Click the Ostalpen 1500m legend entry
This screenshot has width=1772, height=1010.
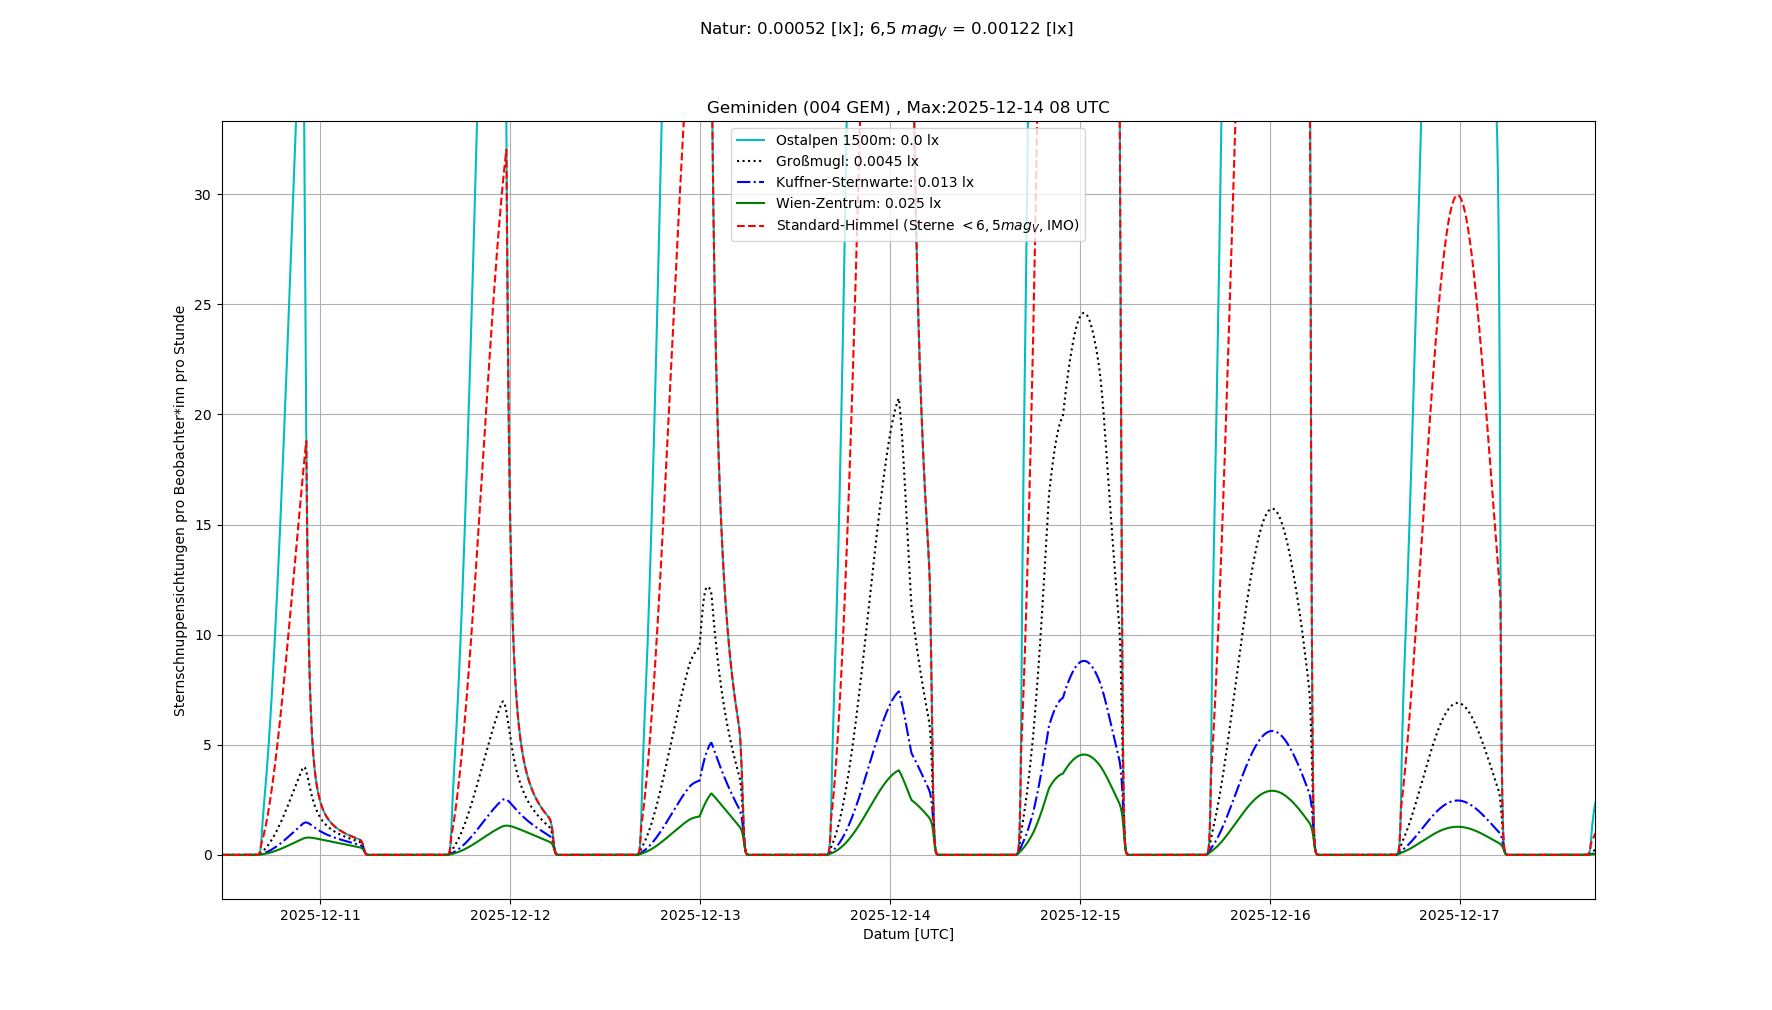857,140
